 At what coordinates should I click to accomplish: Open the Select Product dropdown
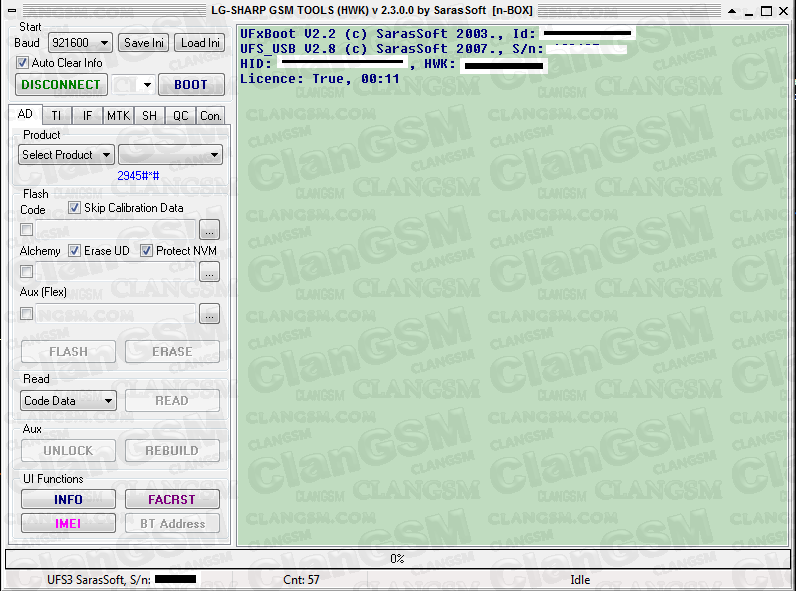(66, 155)
